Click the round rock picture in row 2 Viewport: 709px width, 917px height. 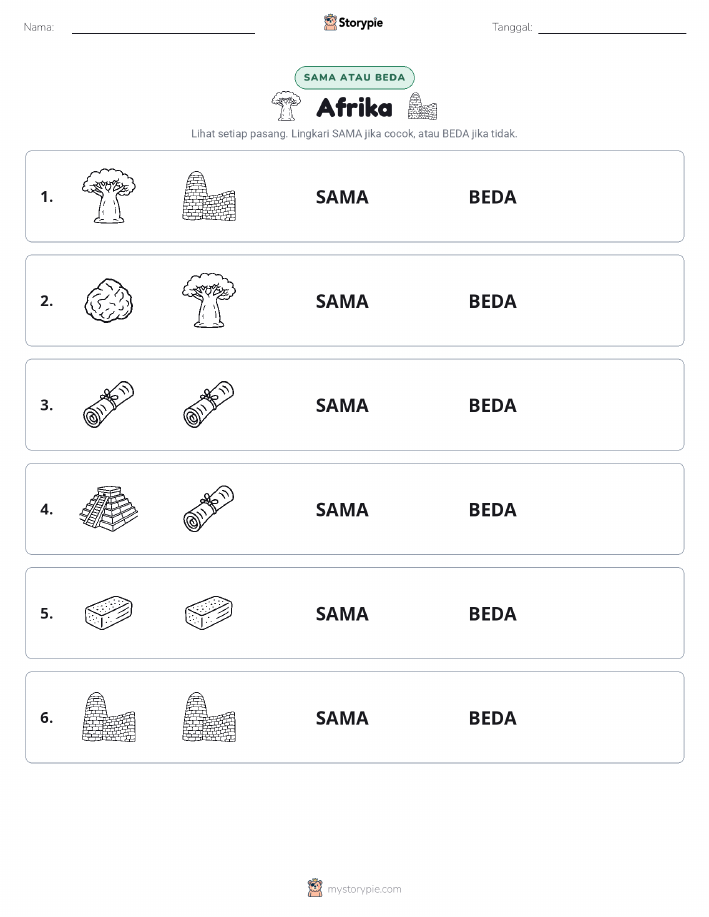tap(109, 301)
